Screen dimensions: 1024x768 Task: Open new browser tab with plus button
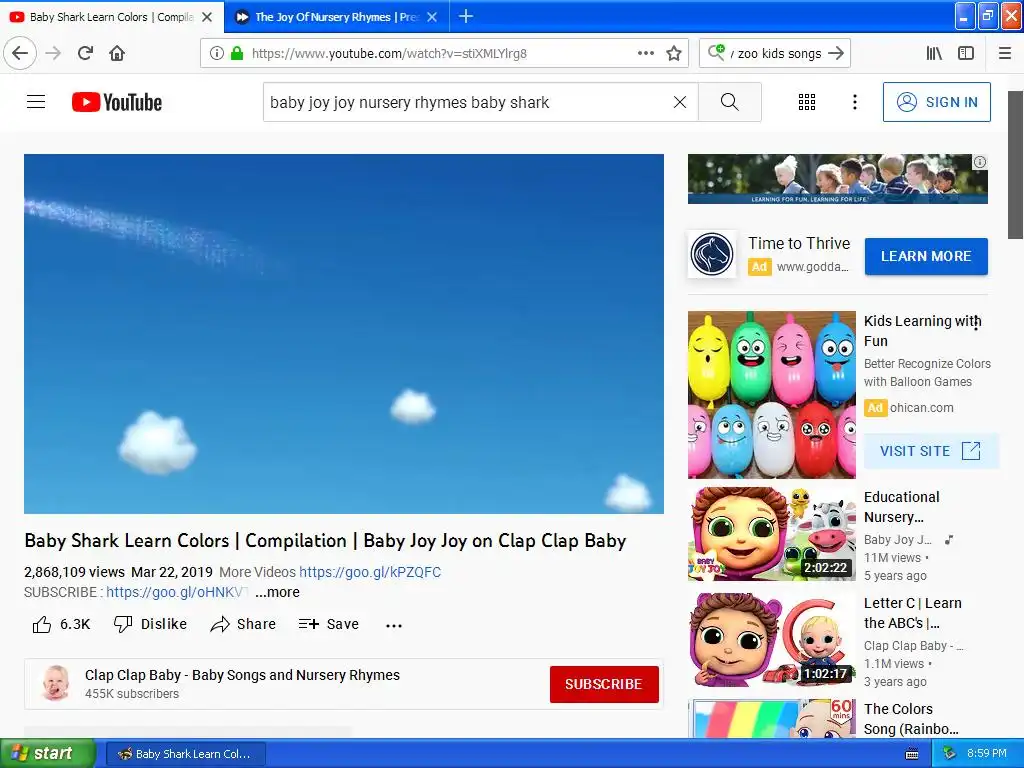coord(466,16)
